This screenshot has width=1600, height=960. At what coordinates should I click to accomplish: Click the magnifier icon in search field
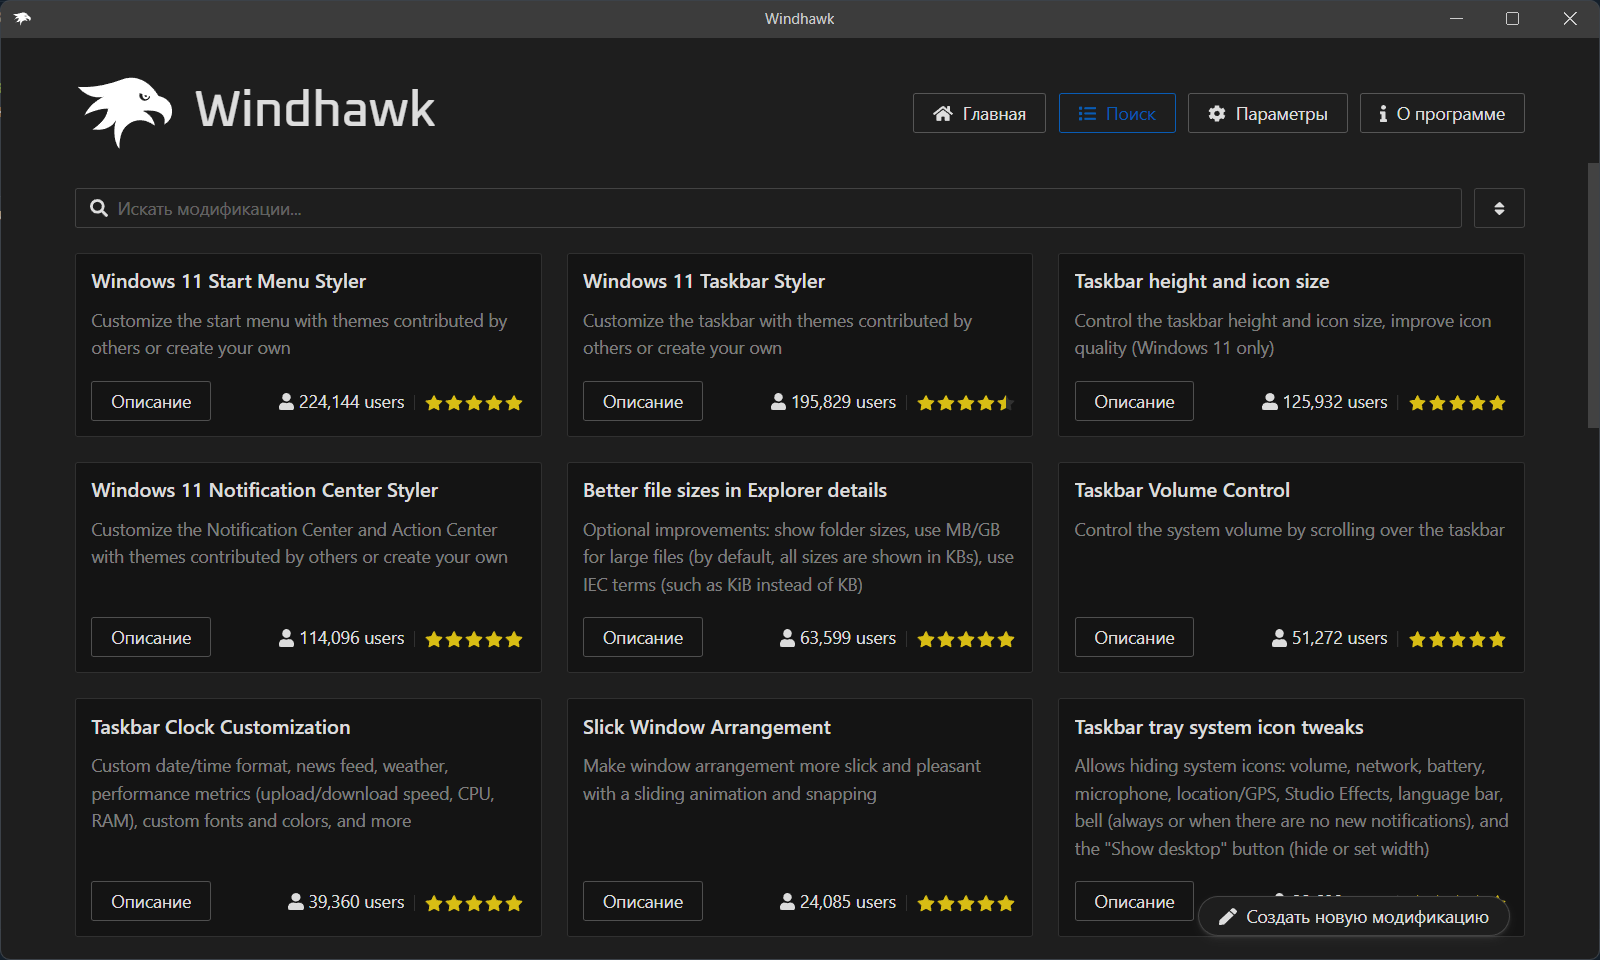pyautogui.click(x=99, y=208)
